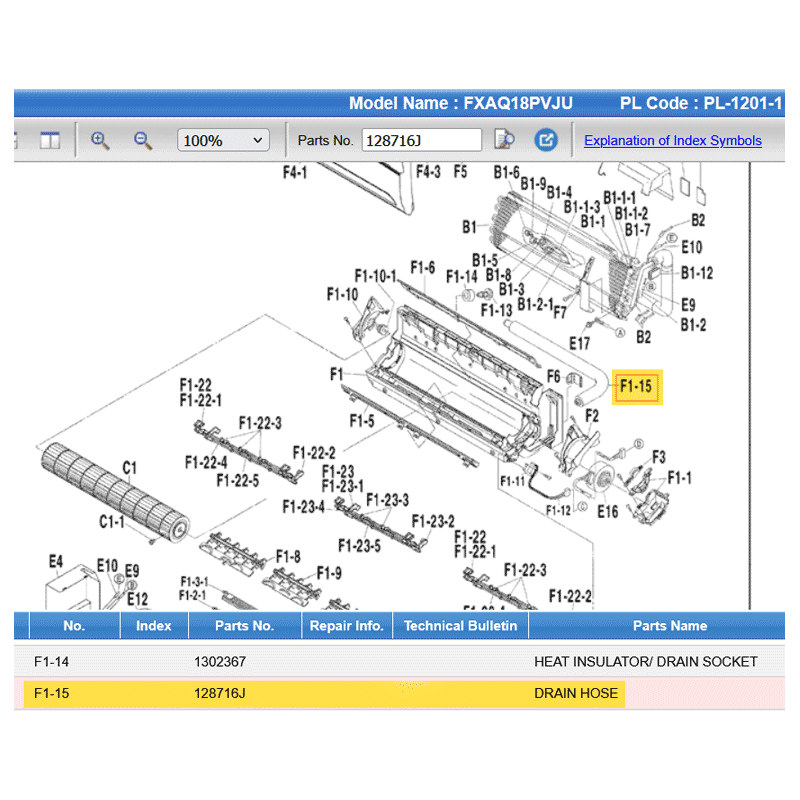Open the 100% zoom level dropdown

pyautogui.click(x=223, y=141)
